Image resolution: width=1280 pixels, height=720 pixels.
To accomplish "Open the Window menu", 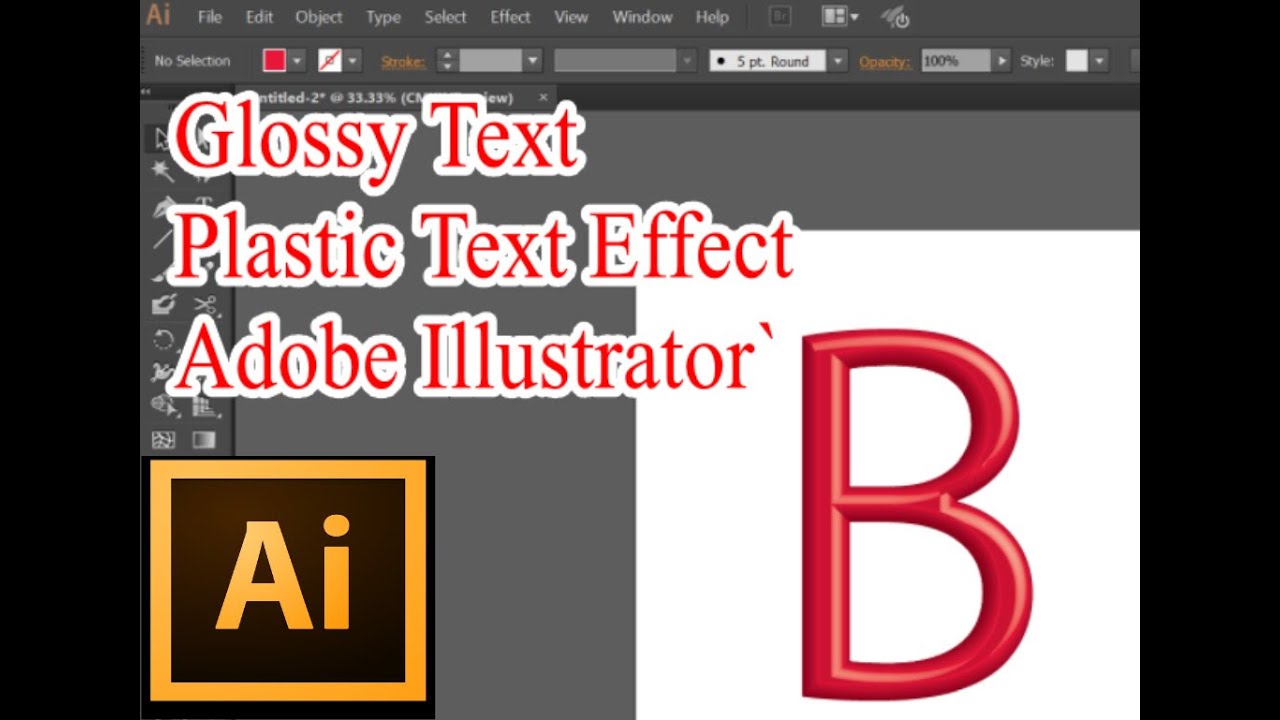I will tap(642, 17).
